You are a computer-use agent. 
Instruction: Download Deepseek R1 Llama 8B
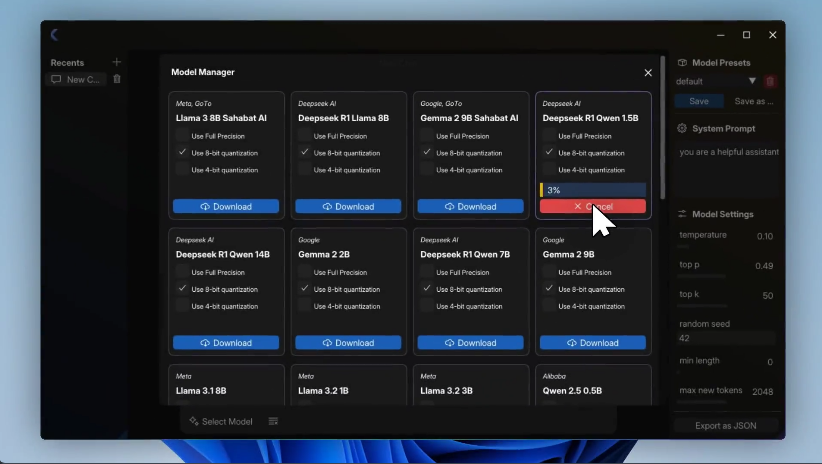pyautogui.click(x=348, y=207)
